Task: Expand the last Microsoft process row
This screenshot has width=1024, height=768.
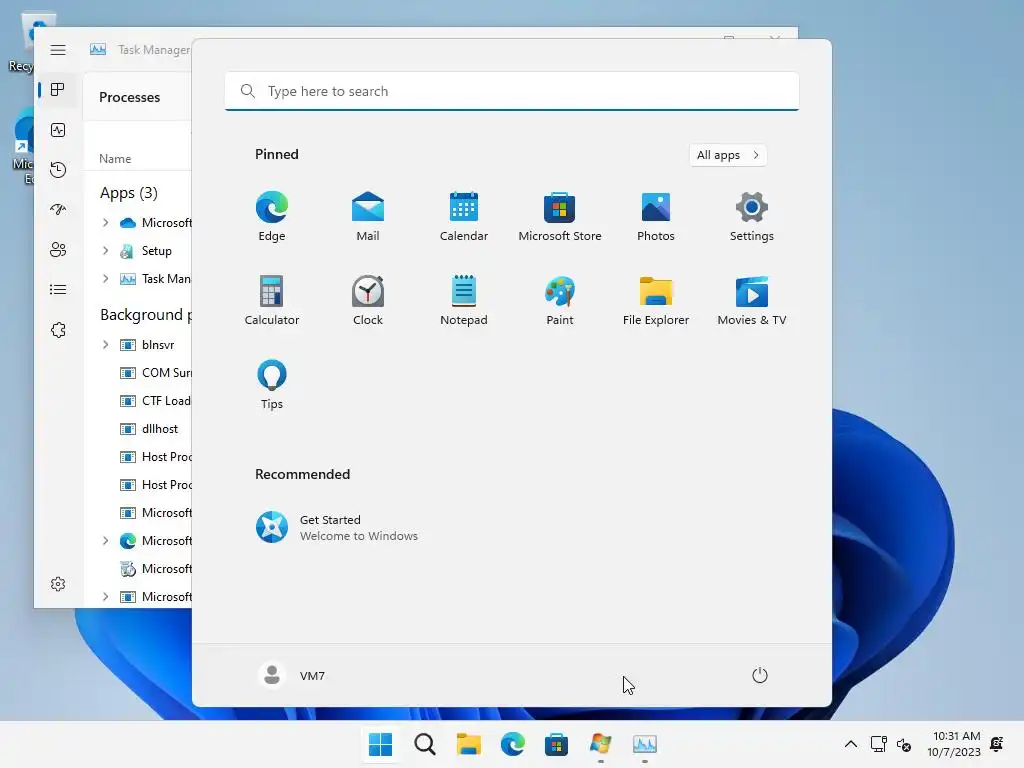Action: [105, 597]
